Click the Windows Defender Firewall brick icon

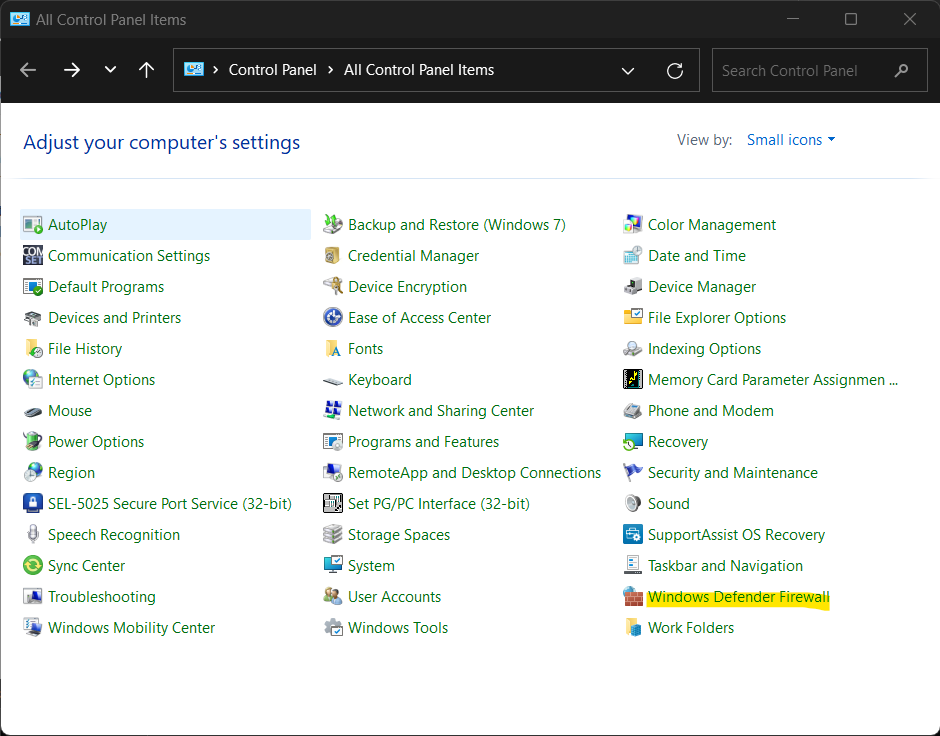coord(632,597)
